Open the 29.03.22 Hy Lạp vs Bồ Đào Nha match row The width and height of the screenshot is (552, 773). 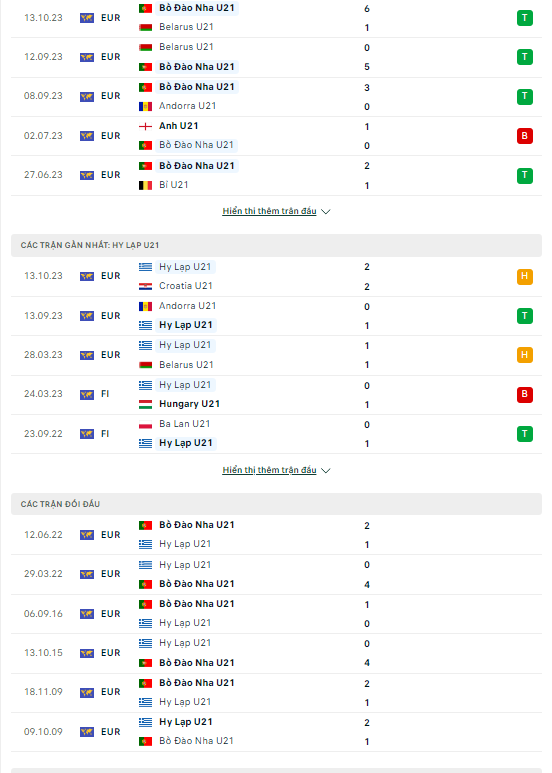[276, 574]
